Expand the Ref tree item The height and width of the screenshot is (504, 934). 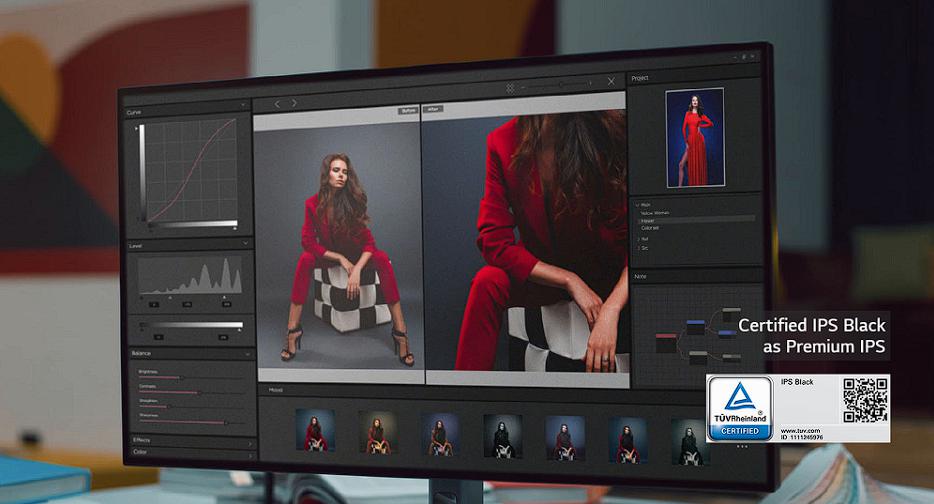(639, 239)
